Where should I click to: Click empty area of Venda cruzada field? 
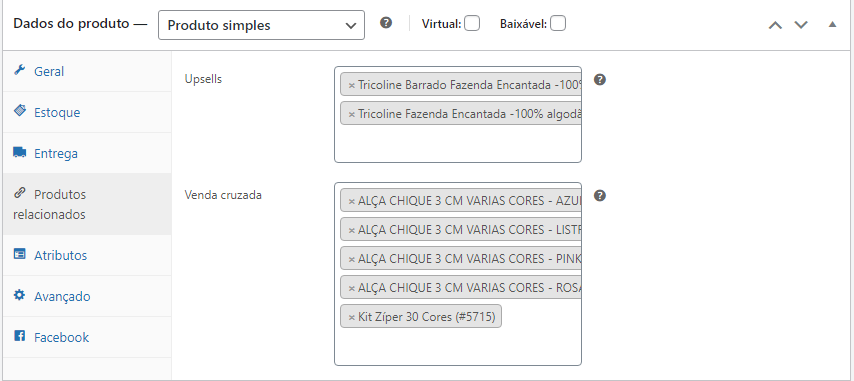tap(458, 347)
